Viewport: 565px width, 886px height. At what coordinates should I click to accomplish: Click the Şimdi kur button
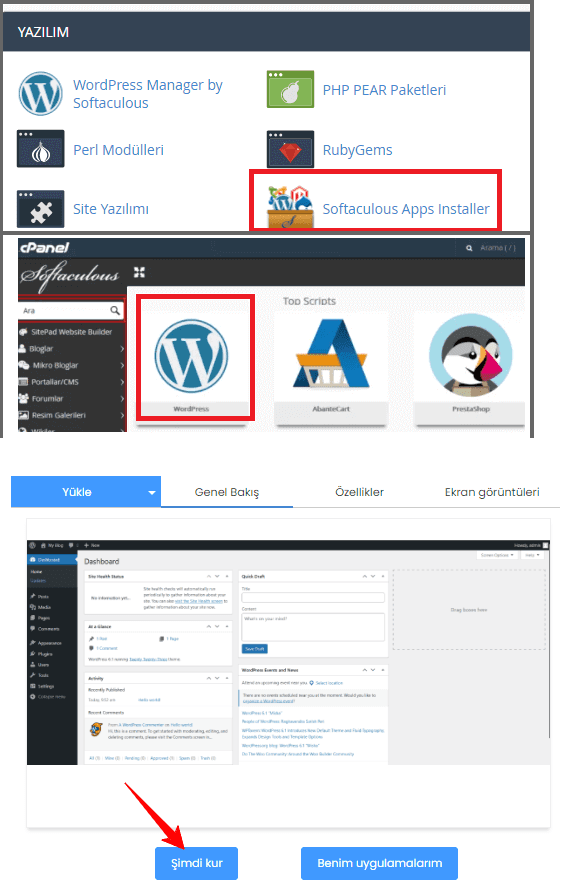197,863
